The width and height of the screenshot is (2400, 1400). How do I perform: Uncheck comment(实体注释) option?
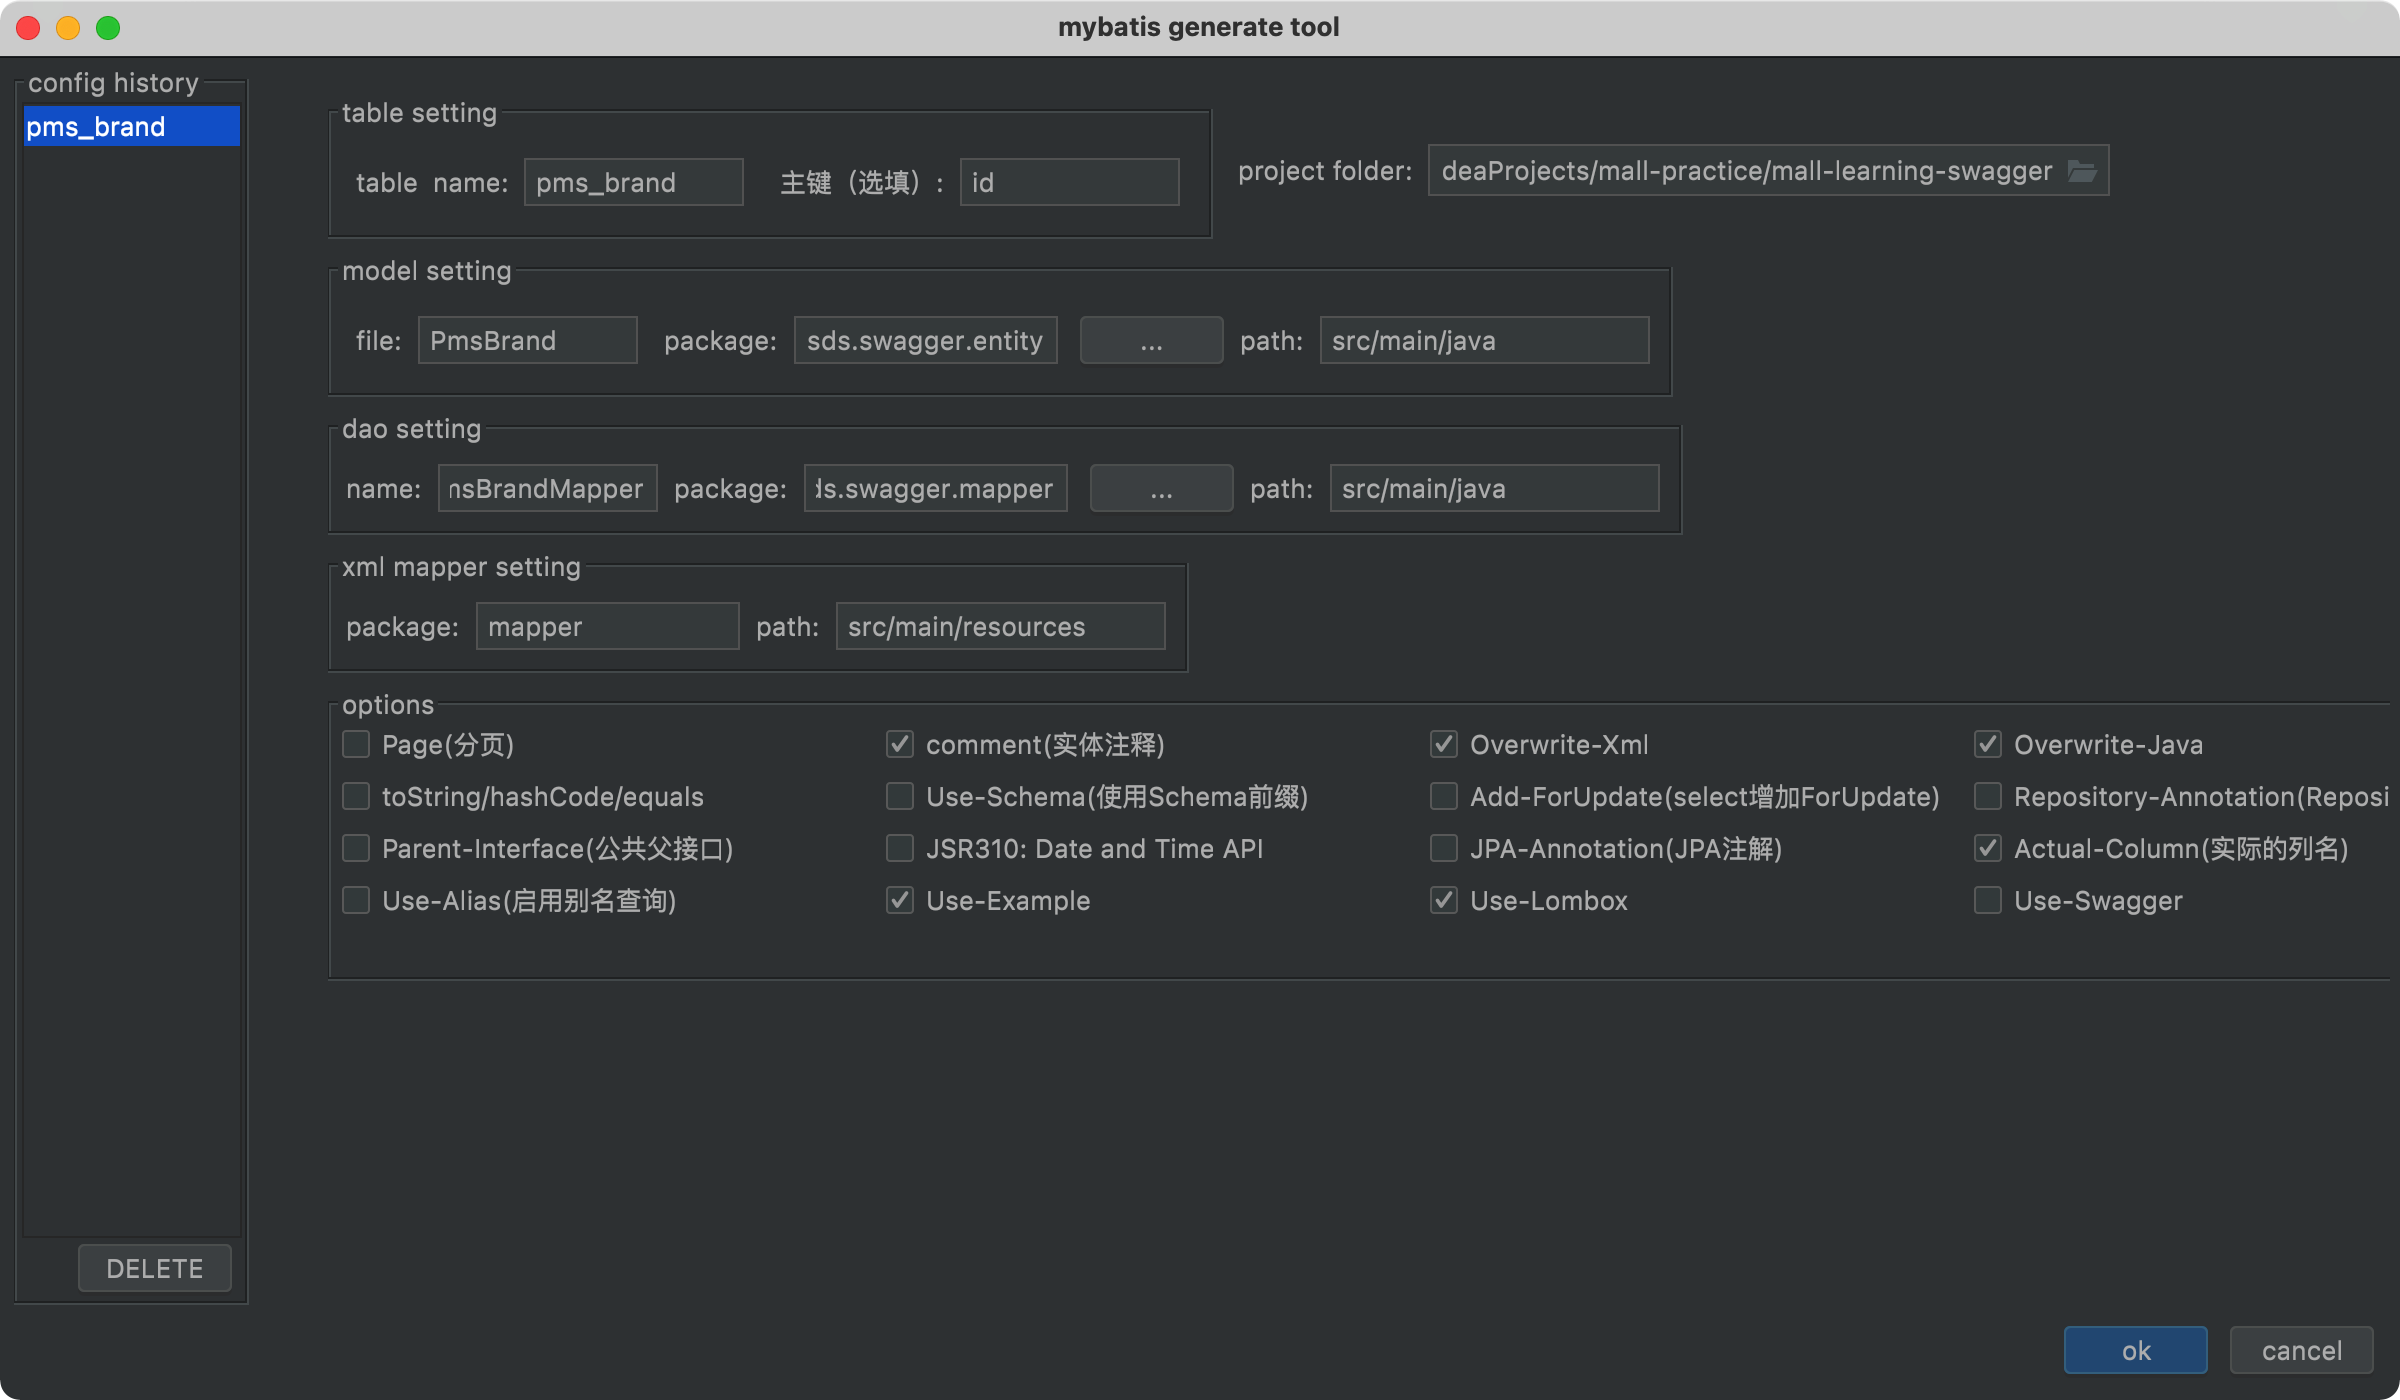pyautogui.click(x=900, y=745)
